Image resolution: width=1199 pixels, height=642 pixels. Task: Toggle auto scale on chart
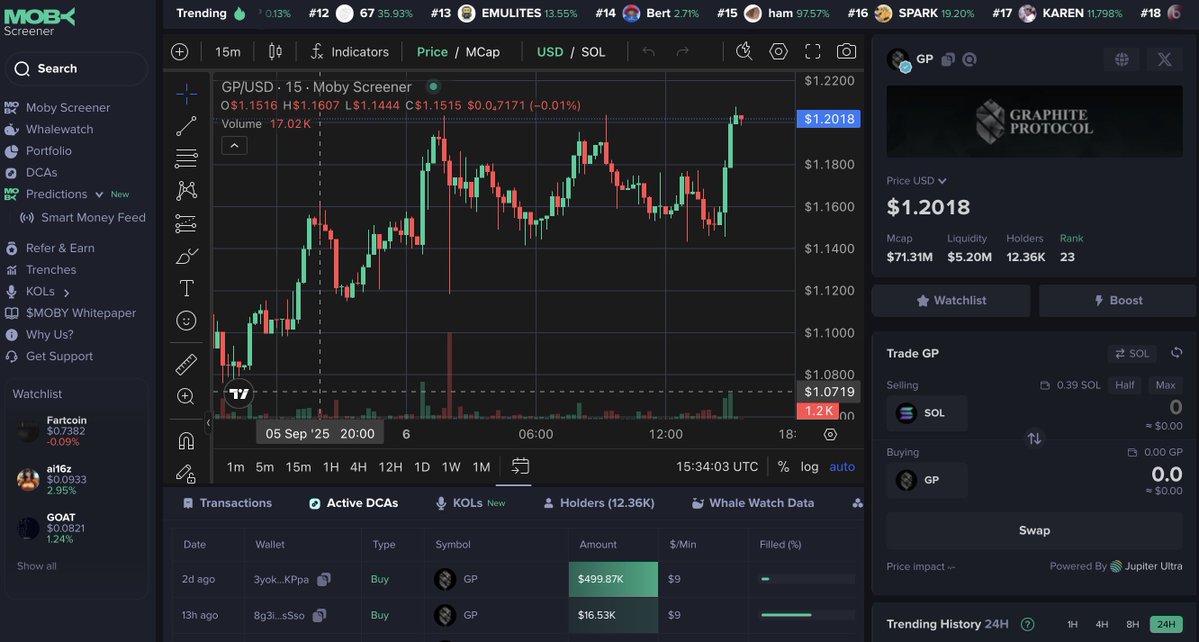(842, 466)
